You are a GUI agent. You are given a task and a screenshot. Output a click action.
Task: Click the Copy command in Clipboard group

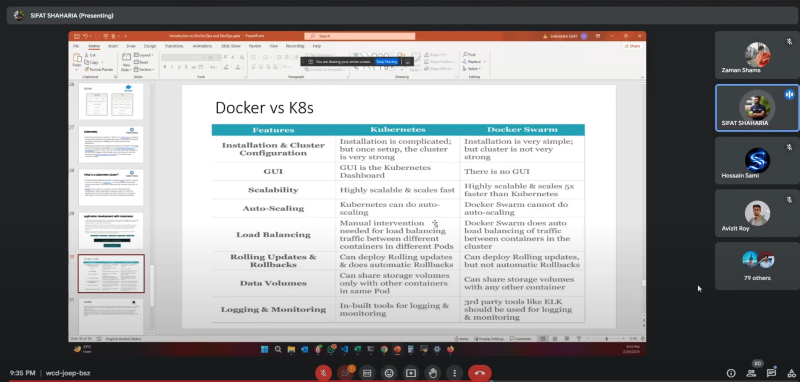pos(93,62)
